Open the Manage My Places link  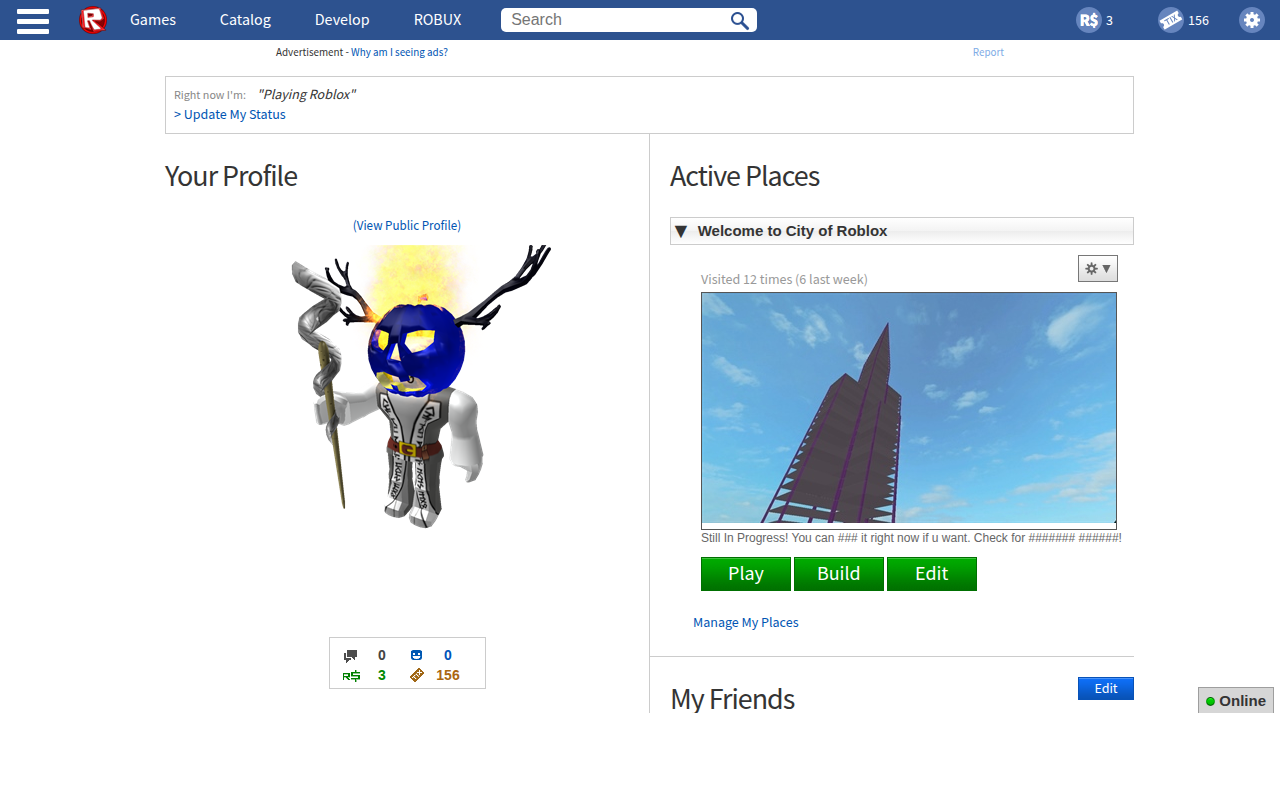click(x=746, y=622)
